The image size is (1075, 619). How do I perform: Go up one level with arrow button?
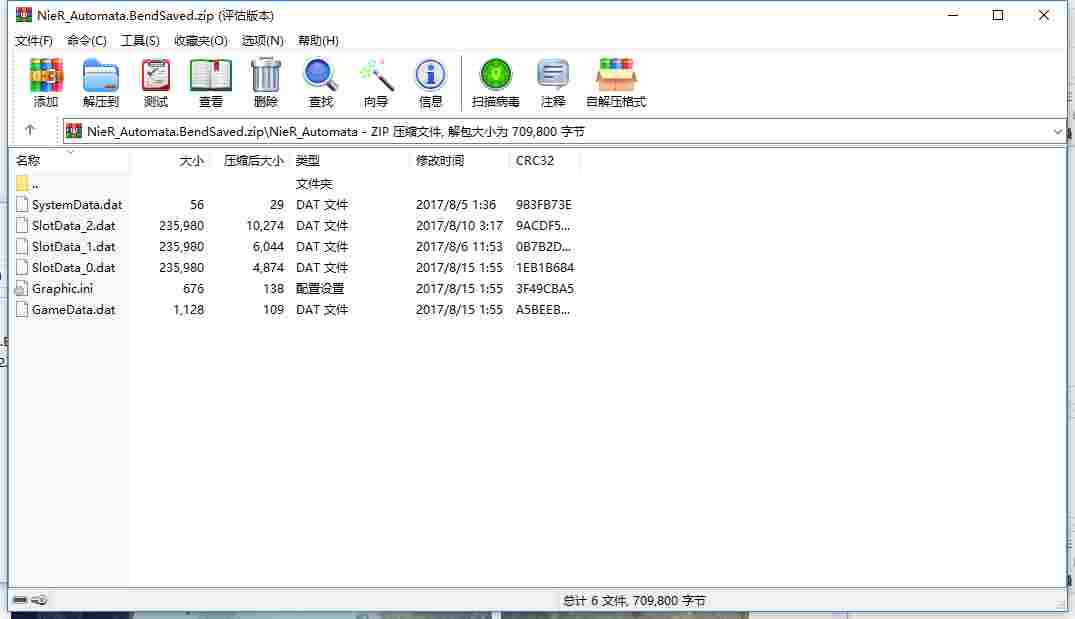29,130
